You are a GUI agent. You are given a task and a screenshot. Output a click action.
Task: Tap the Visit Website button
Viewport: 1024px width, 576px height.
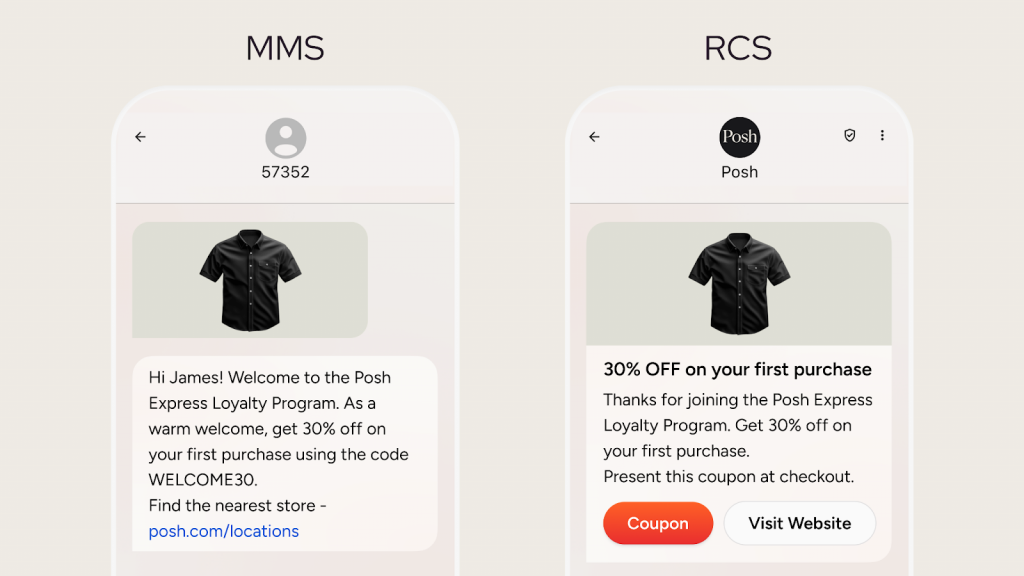coord(799,523)
